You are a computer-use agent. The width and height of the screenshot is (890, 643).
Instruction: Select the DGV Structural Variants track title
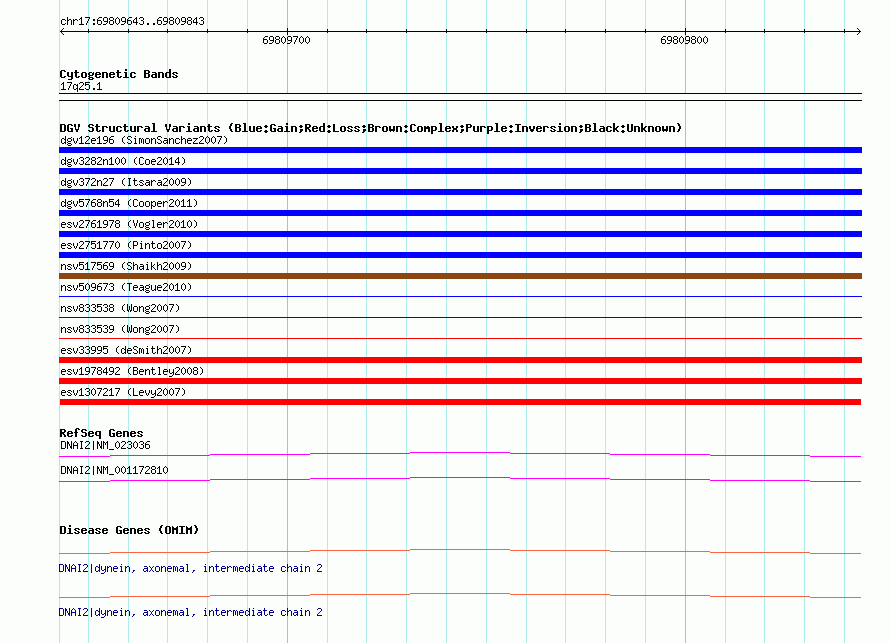point(371,128)
